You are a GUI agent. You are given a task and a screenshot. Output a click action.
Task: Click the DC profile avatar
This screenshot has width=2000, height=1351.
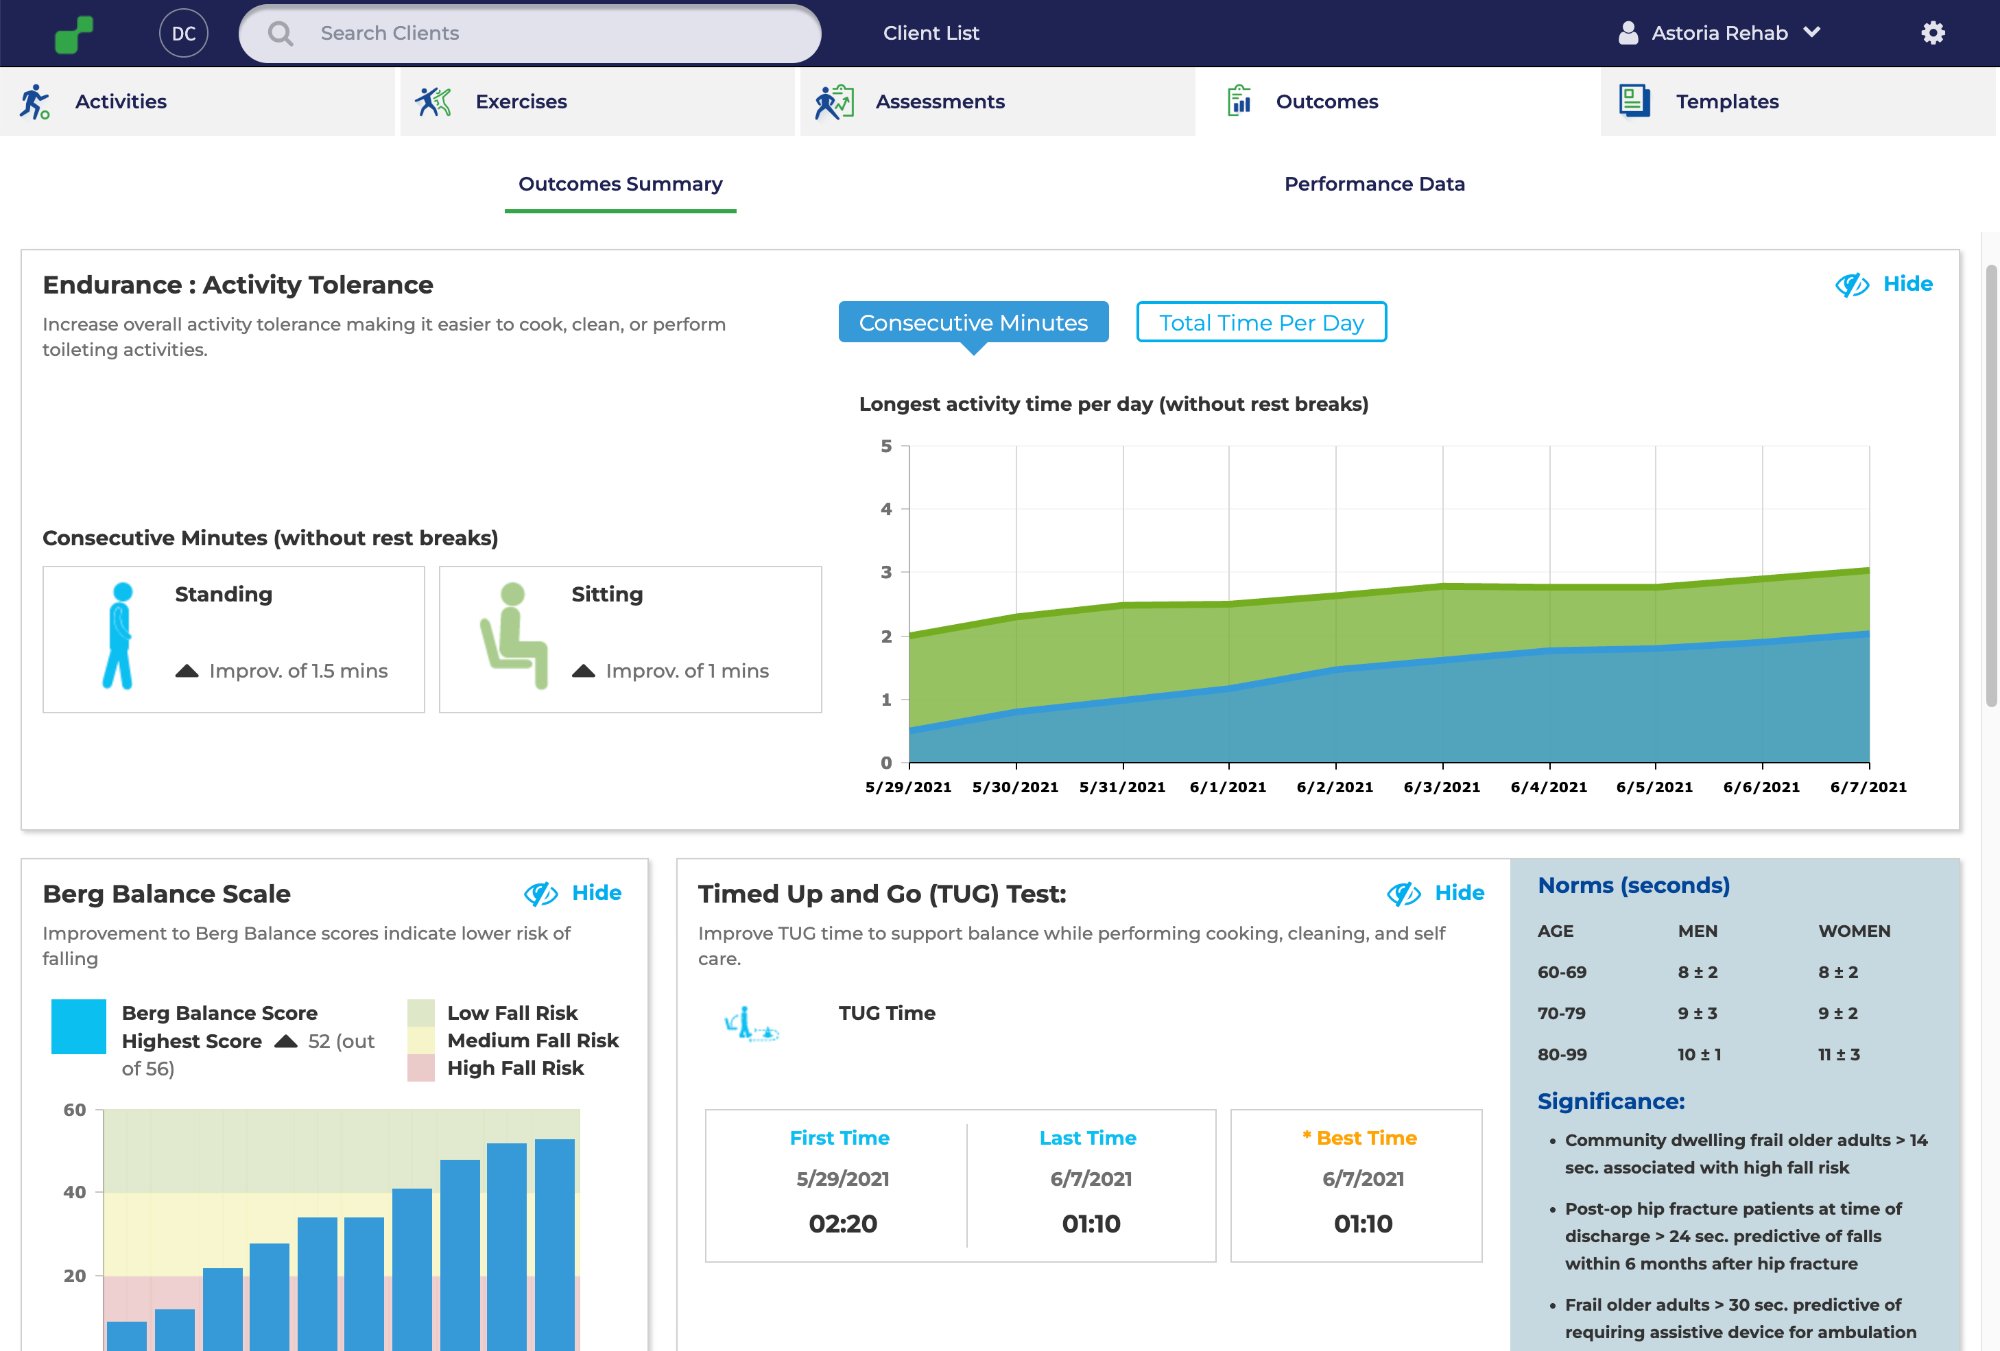[183, 33]
